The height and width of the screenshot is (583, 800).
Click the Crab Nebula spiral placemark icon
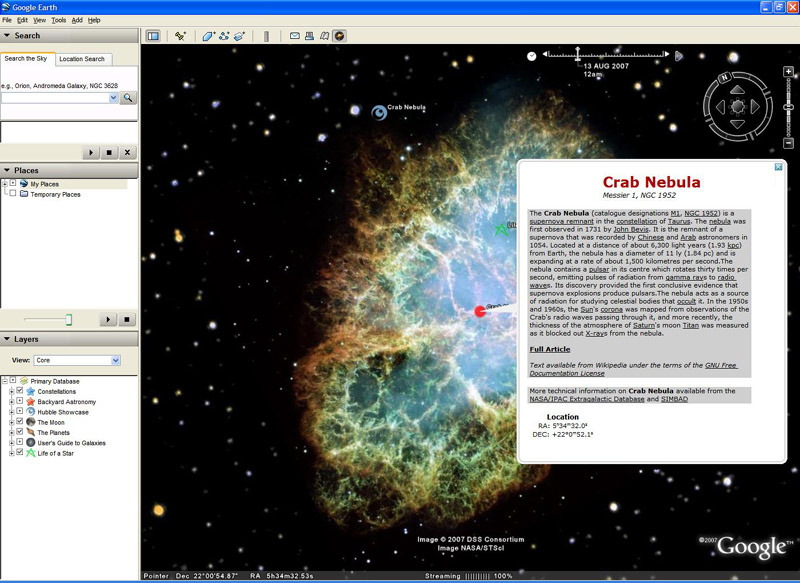379,112
